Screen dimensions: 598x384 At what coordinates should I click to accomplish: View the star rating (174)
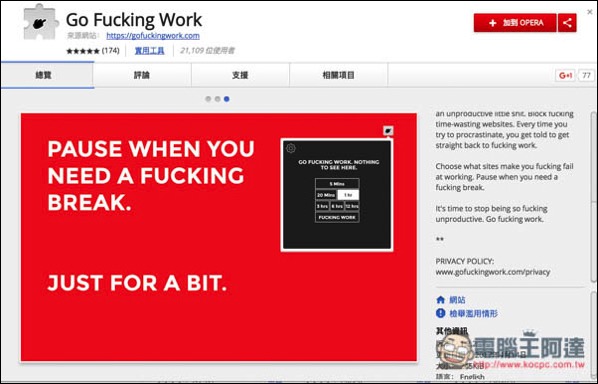[93, 50]
